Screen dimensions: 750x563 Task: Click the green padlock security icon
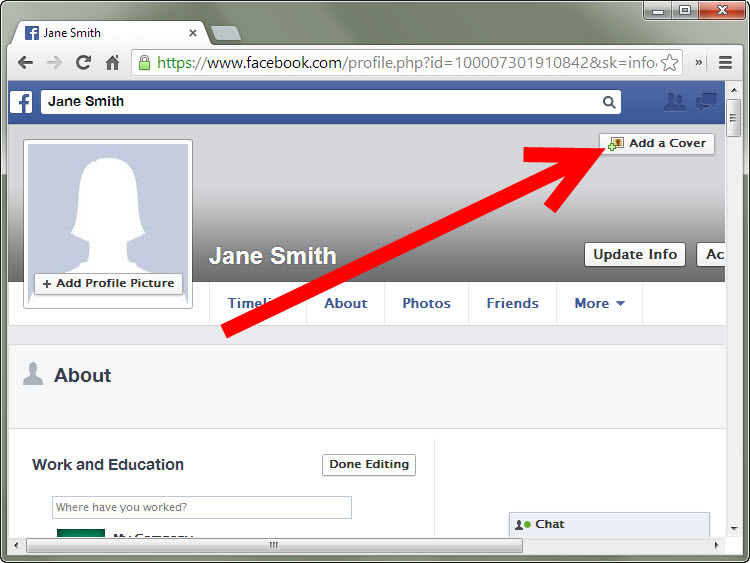tap(144, 63)
